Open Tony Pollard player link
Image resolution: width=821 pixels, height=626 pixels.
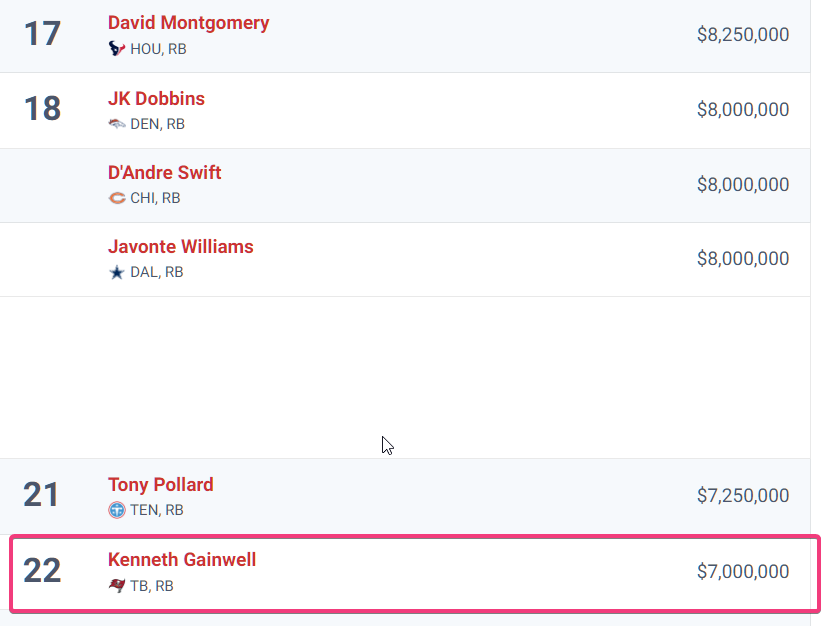tap(161, 485)
